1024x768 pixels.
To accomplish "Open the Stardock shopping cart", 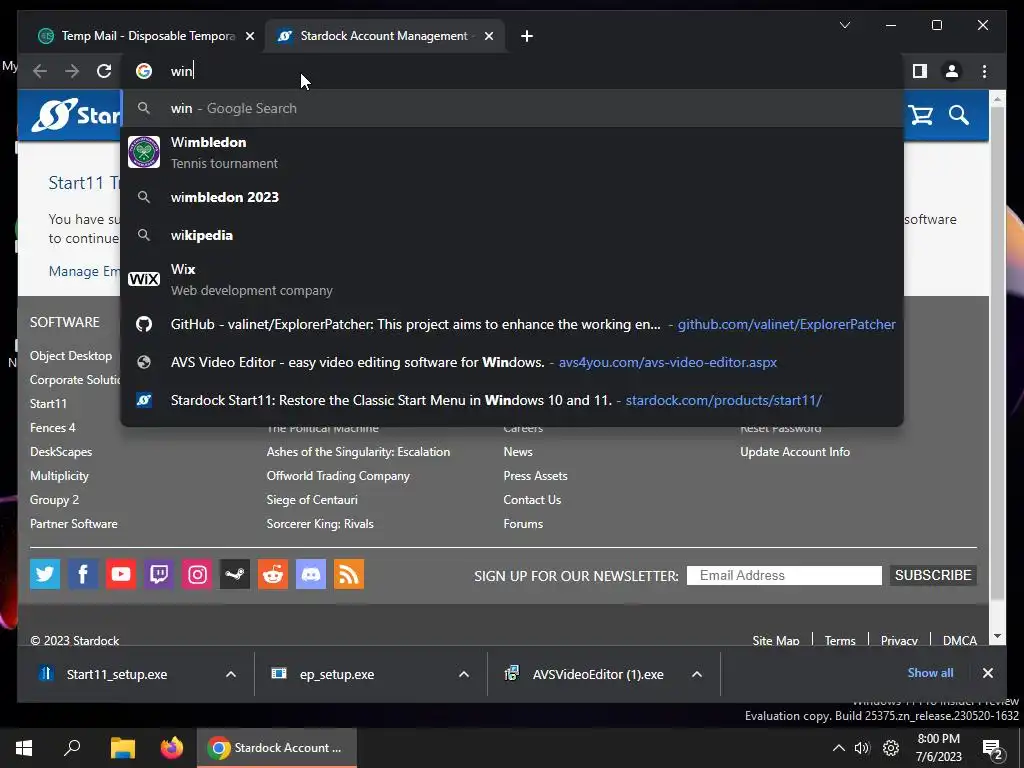I will point(921,116).
